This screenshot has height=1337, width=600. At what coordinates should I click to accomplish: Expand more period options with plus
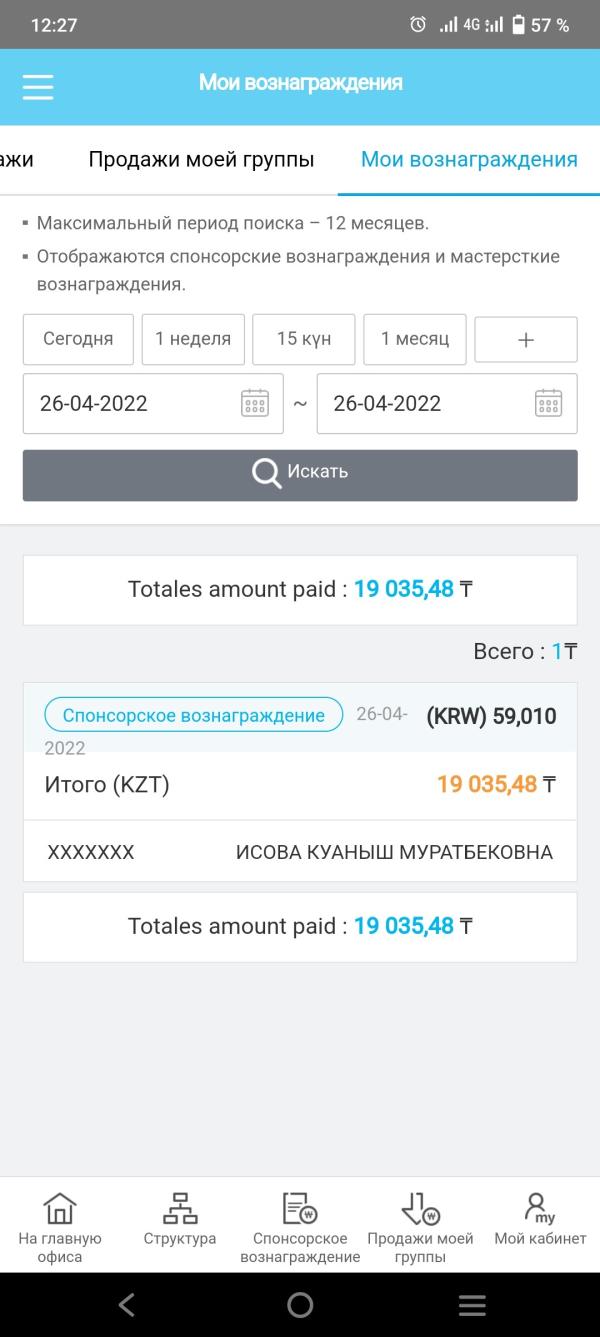(x=526, y=339)
